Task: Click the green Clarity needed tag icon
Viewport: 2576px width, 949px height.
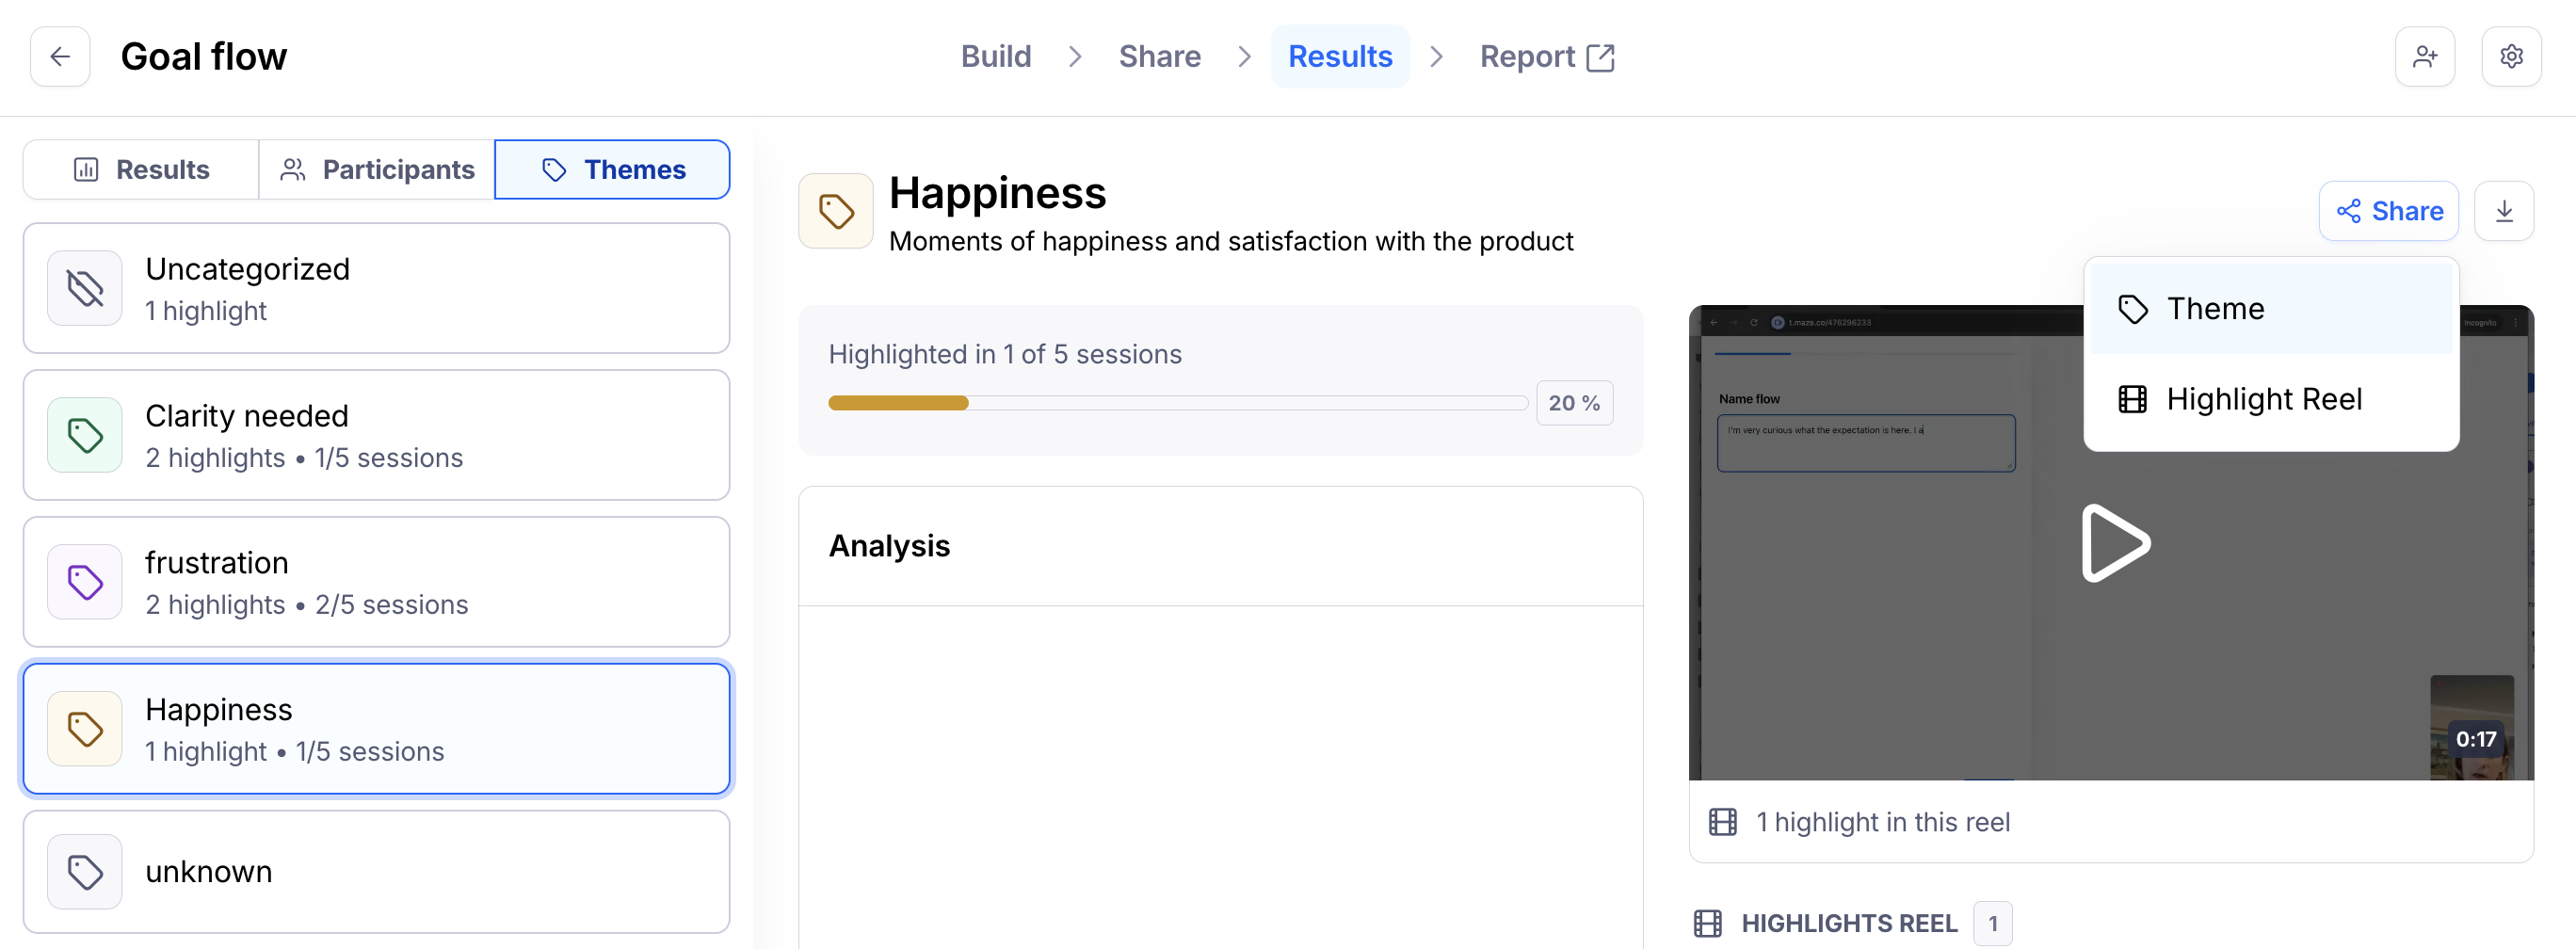Action: pos(85,435)
